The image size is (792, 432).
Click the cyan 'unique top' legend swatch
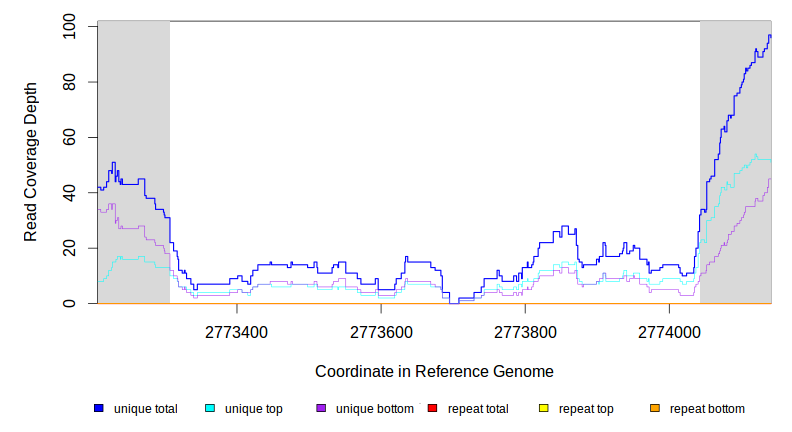pos(210,409)
